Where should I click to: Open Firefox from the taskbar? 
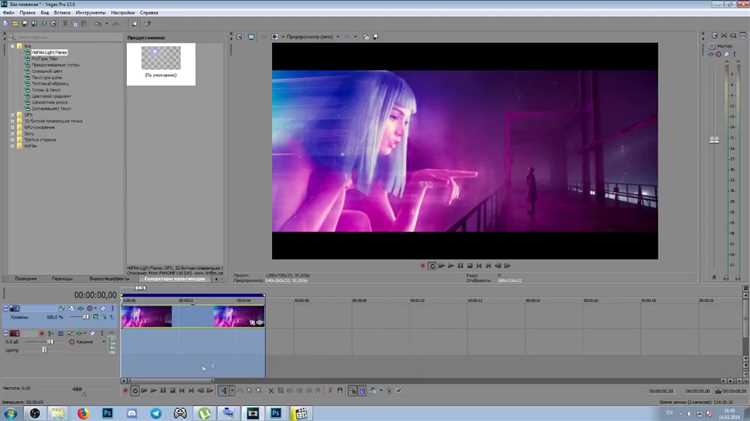[83, 412]
